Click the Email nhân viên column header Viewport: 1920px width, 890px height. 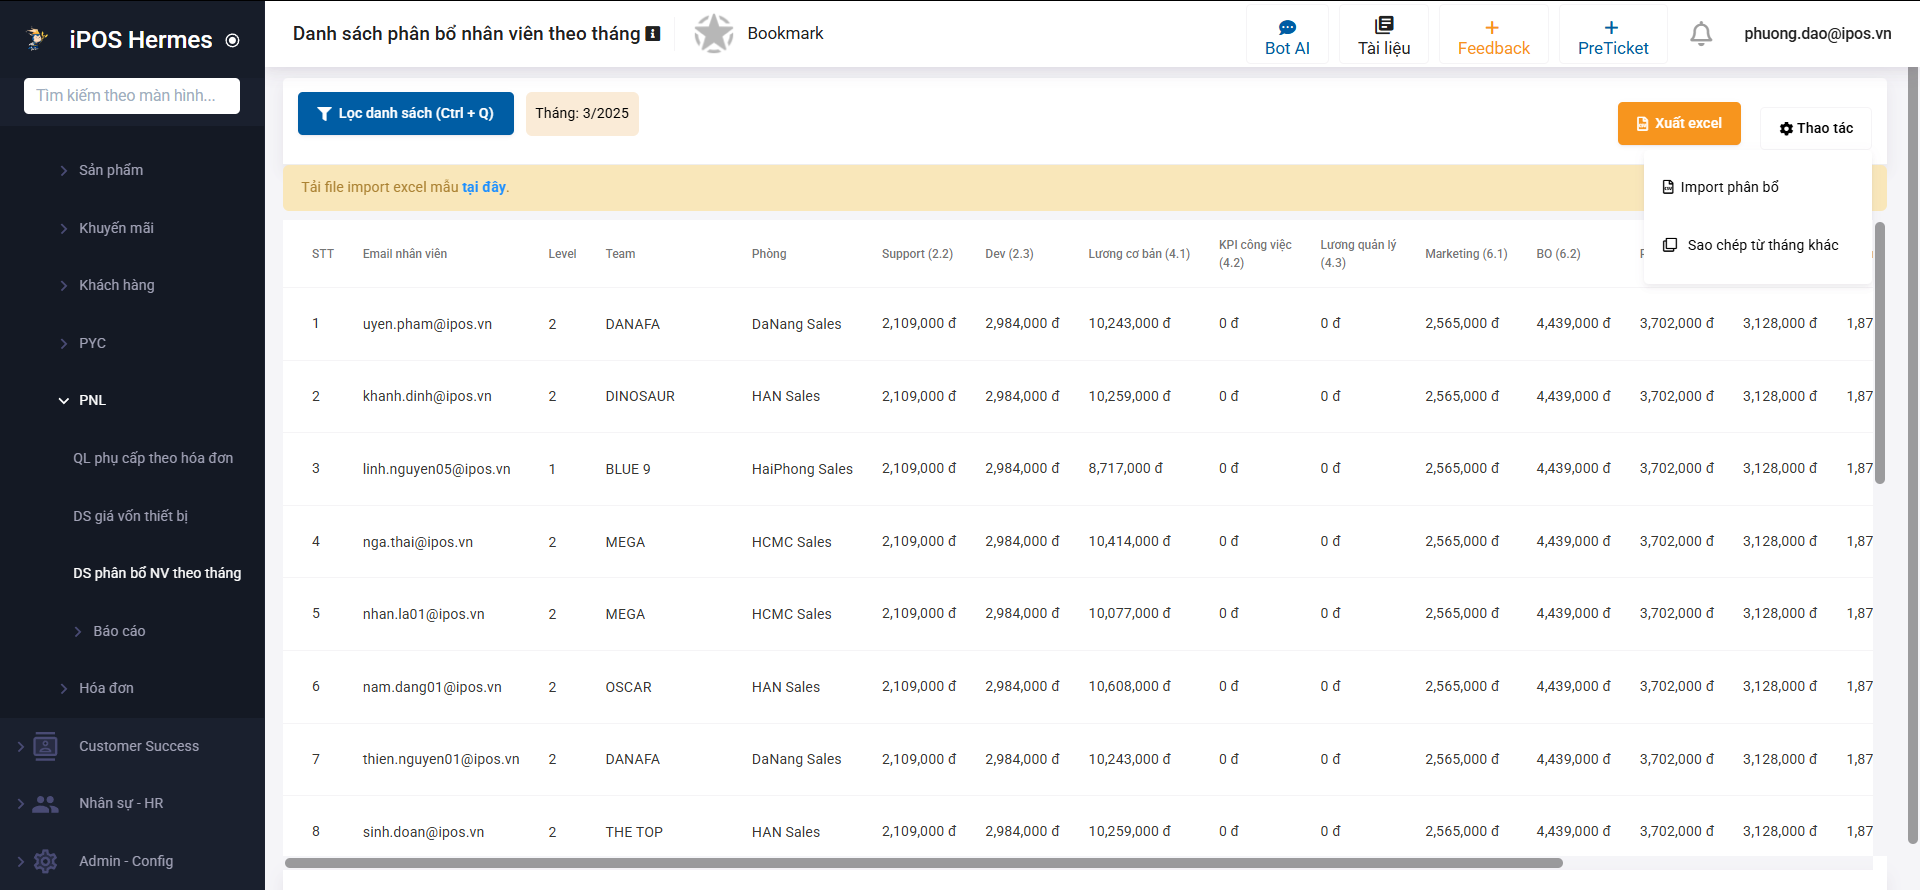pyautogui.click(x=405, y=254)
